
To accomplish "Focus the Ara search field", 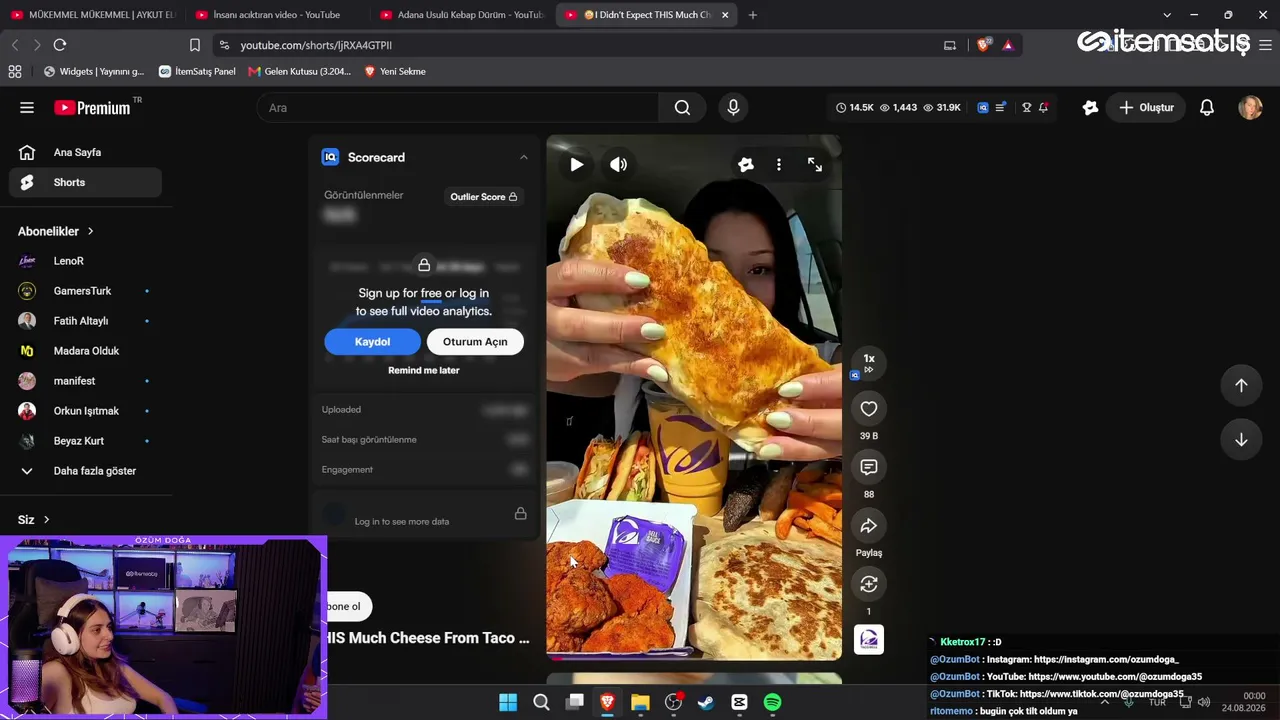I will tap(458, 108).
